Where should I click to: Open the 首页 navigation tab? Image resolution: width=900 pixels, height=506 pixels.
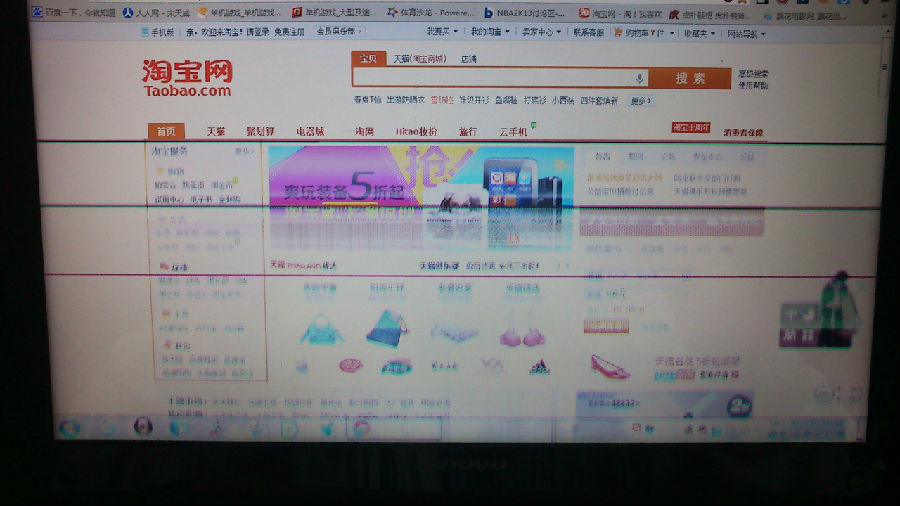tap(166, 131)
